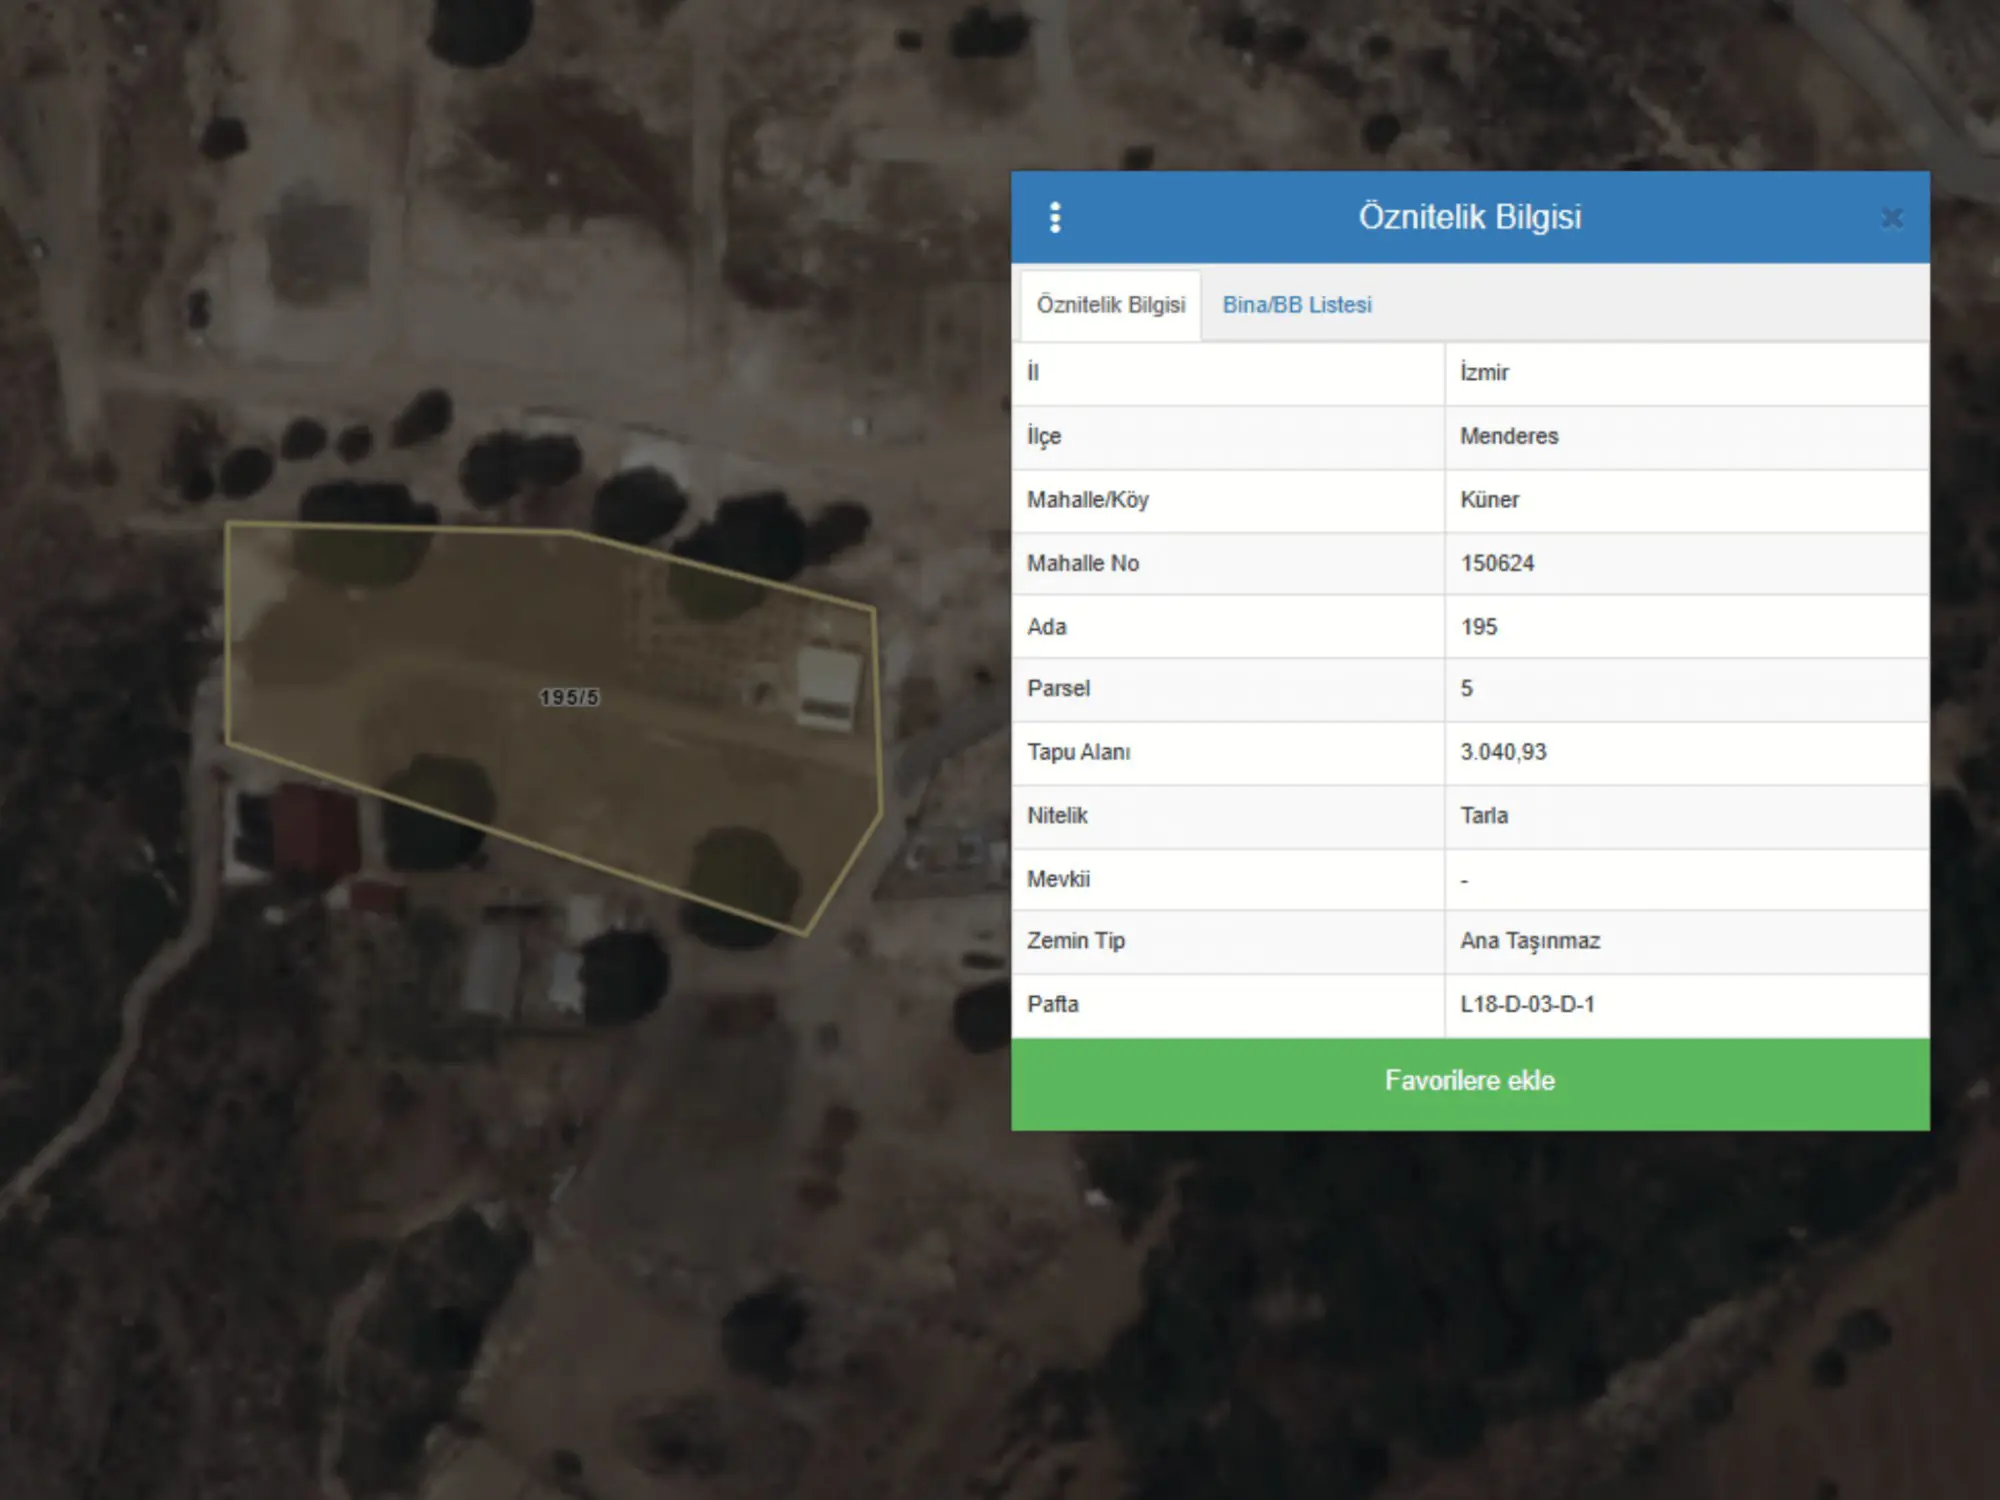Open the three-dot options menu in the panel header

pos(1055,217)
